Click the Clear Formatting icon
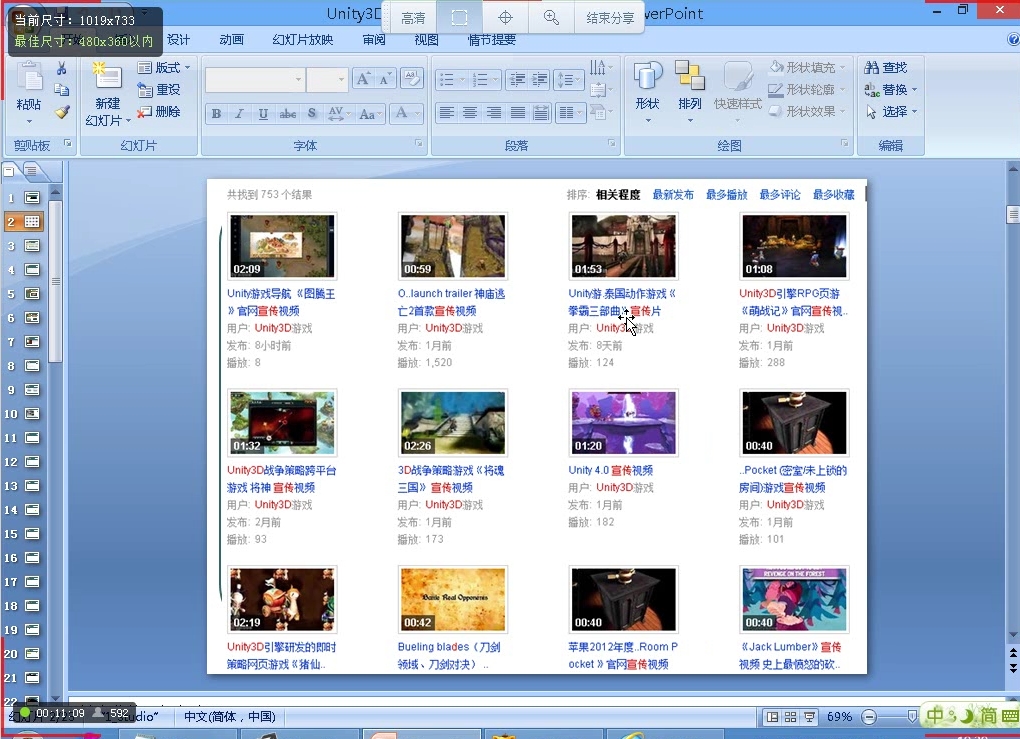1020x739 pixels. point(411,79)
